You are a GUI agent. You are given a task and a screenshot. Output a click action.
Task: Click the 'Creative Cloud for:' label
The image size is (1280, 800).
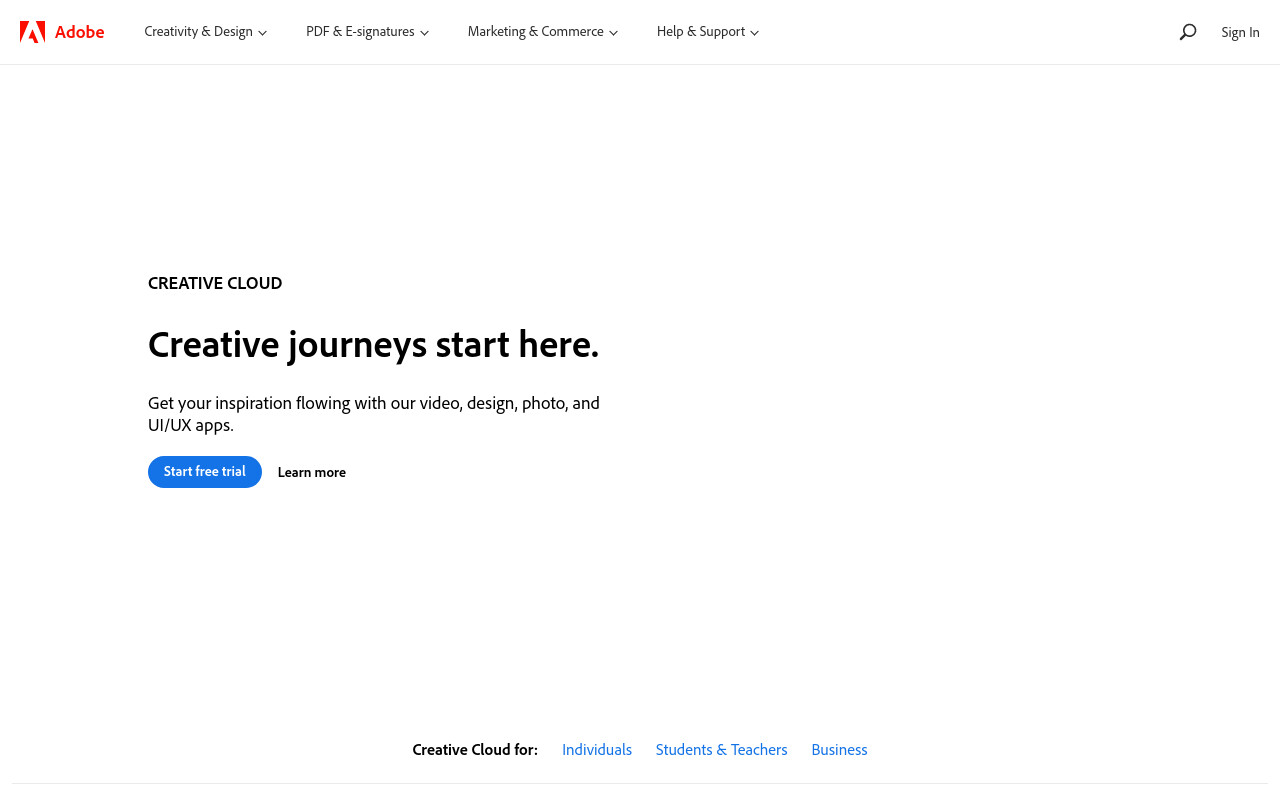click(x=475, y=750)
